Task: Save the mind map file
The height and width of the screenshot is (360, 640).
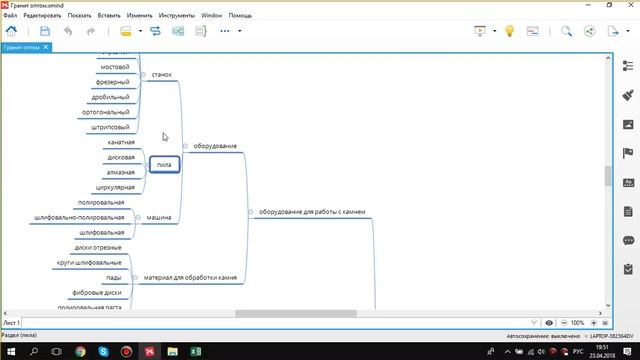Action: (45, 31)
